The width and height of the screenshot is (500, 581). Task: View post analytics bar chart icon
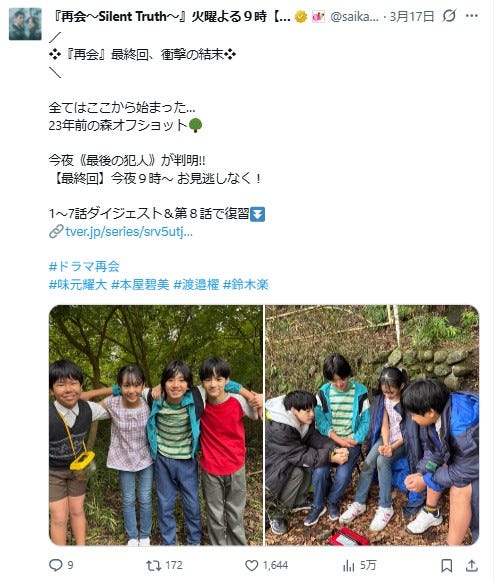click(348, 565)
